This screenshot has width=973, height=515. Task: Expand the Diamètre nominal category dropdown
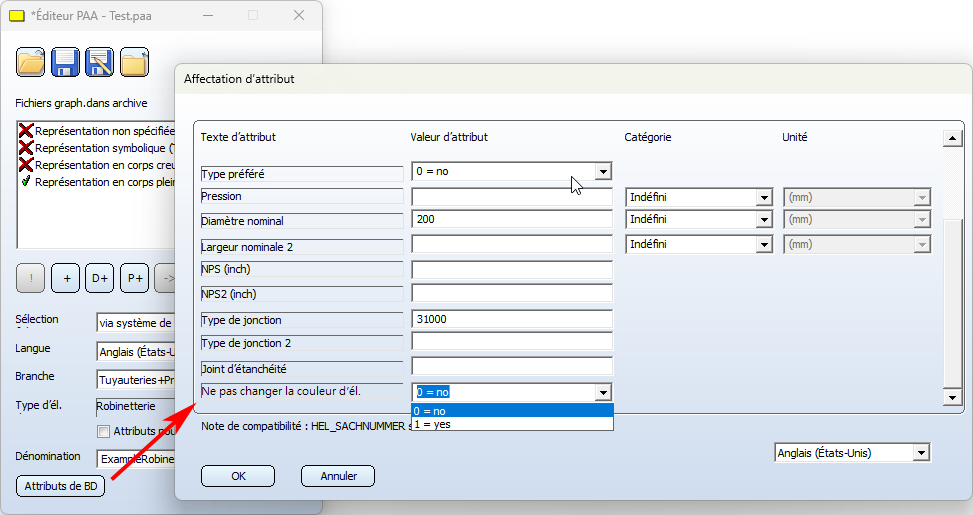tap(763, 219)
